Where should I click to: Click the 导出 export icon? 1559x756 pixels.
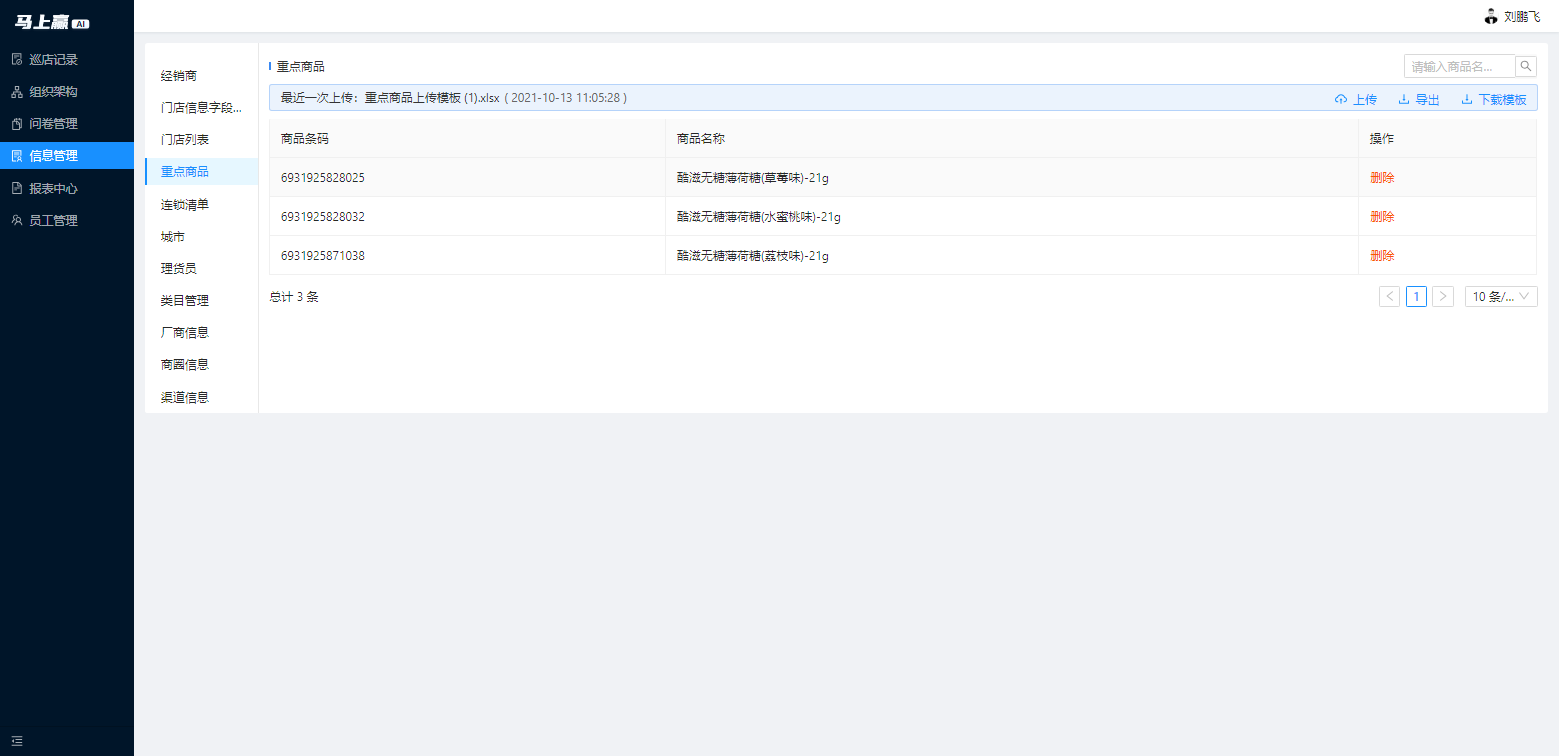click(1404, 99)
